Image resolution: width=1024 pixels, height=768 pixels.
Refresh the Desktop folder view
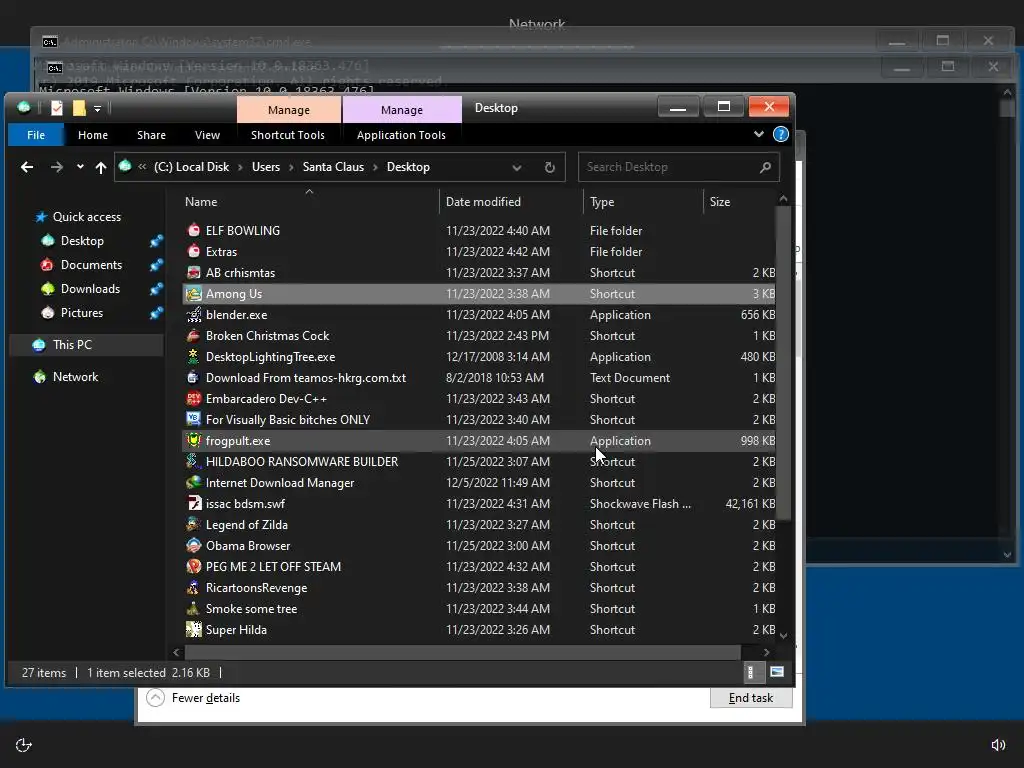tap(550, 167)
